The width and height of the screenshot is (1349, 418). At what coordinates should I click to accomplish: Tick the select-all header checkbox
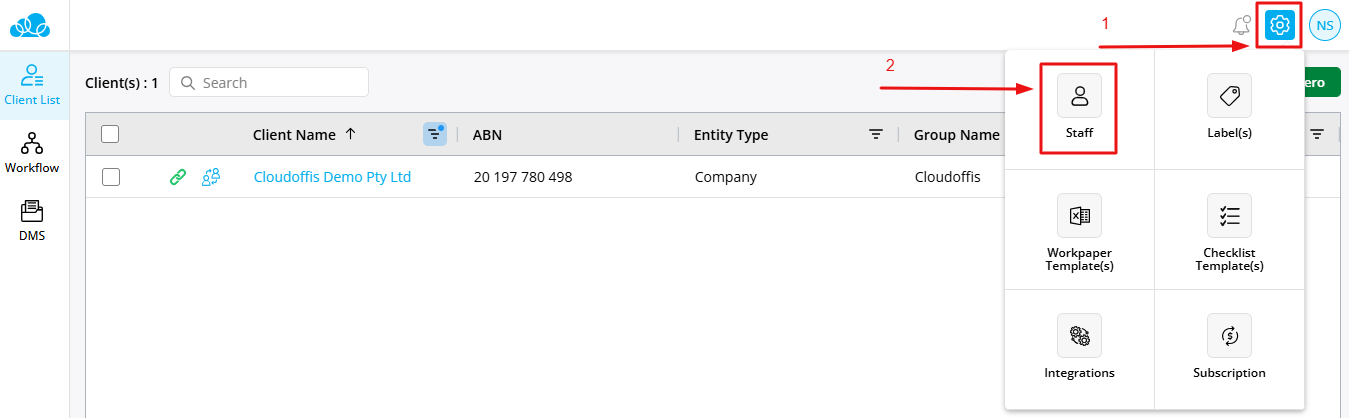(111, 134)
